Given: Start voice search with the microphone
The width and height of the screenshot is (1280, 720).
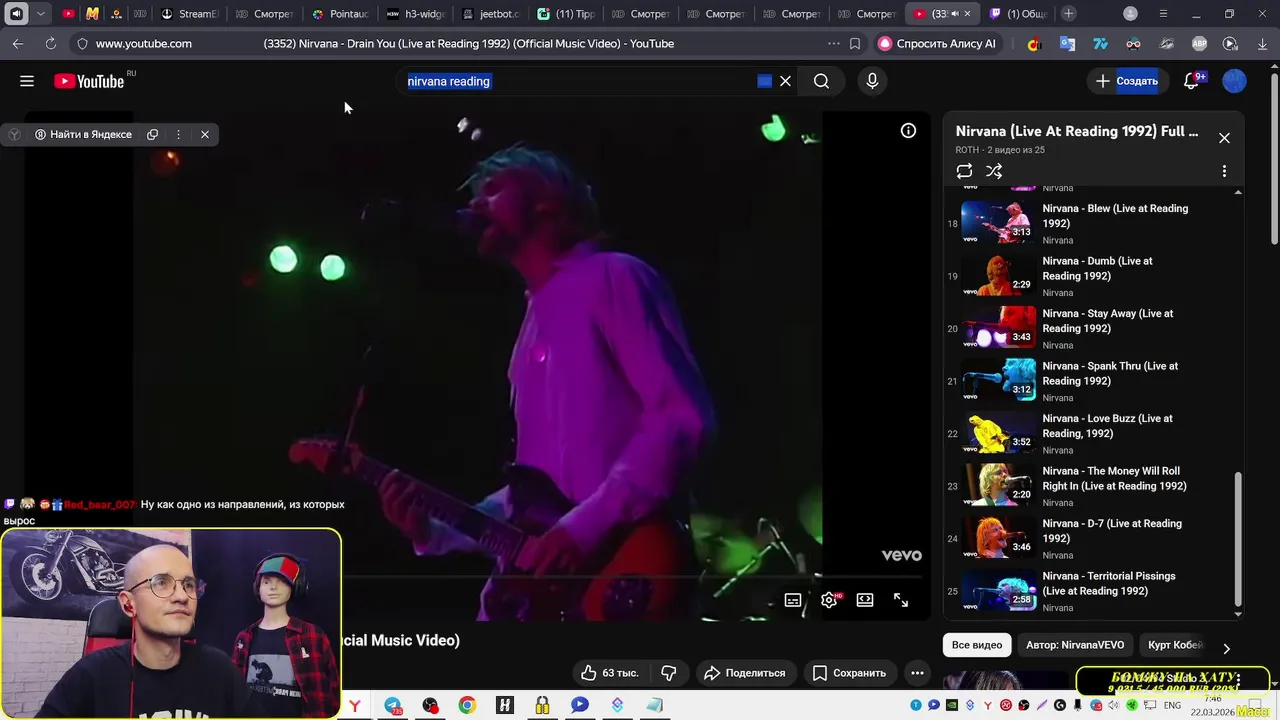Looking at the screenshot, I should [x=872, y=81].
